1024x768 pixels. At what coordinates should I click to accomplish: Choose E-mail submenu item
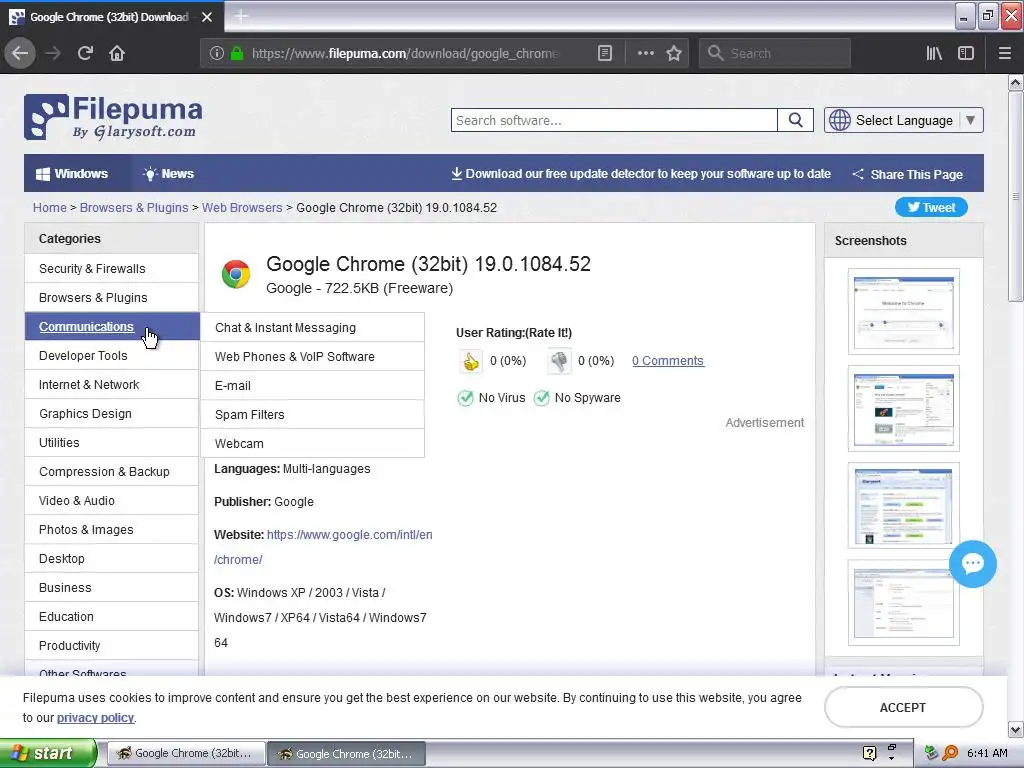[313, 386]
